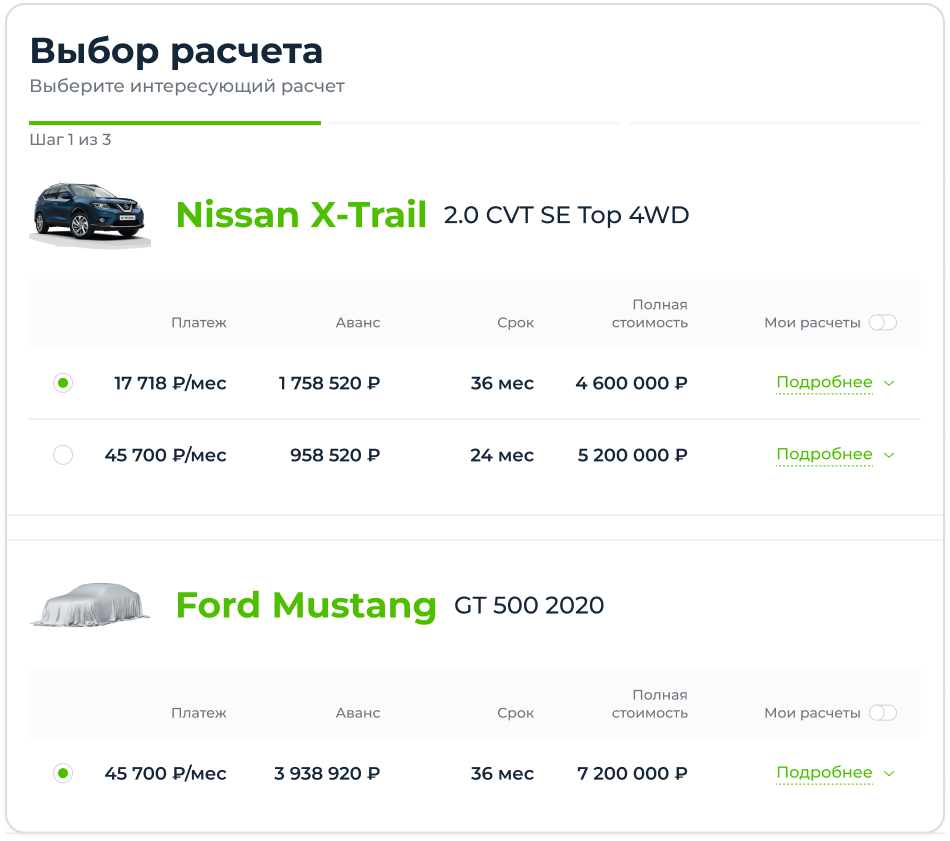This screenshot has width=950, height=841.
Task: Enable Мои расчеты switch for Ford Mustang
Action: pyautogui.click(x=882, y=713)
